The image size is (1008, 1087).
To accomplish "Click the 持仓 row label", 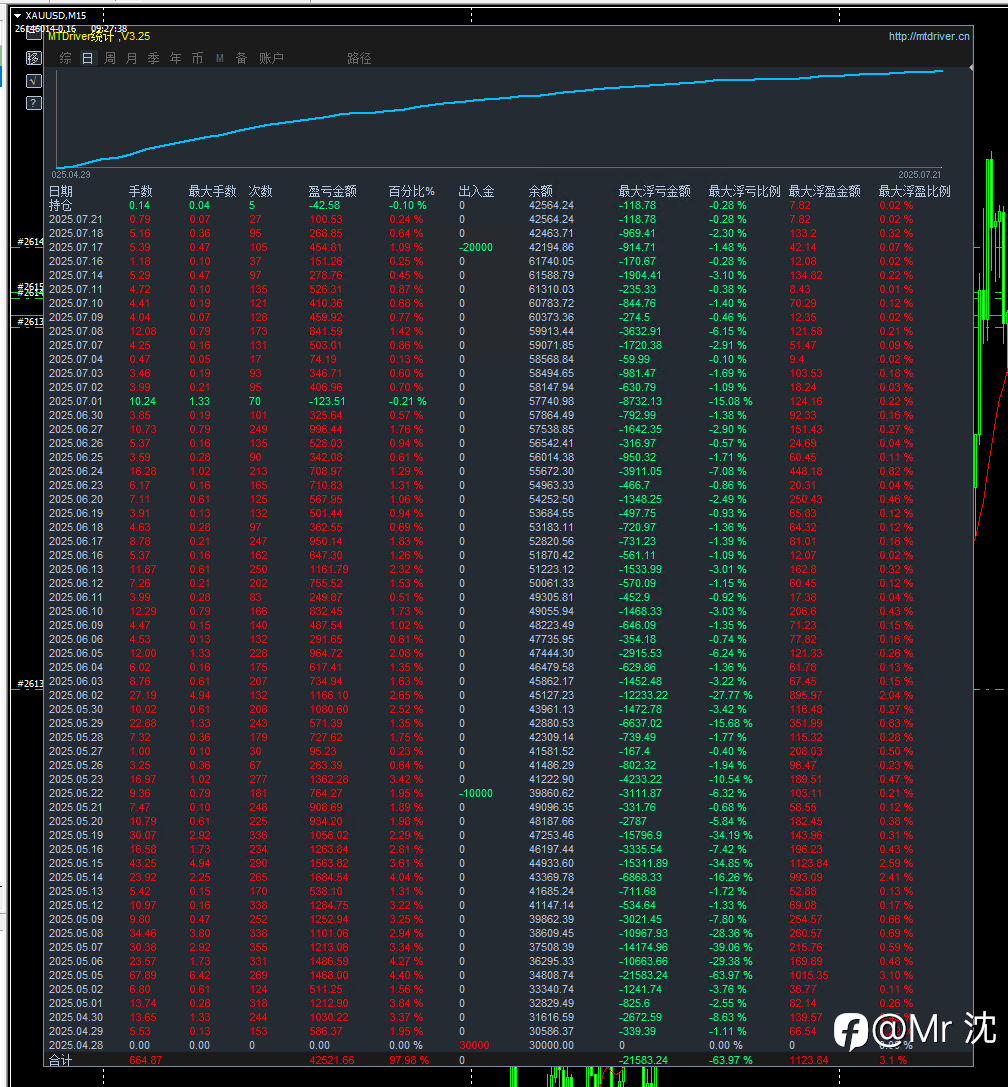I will [60, 205].
